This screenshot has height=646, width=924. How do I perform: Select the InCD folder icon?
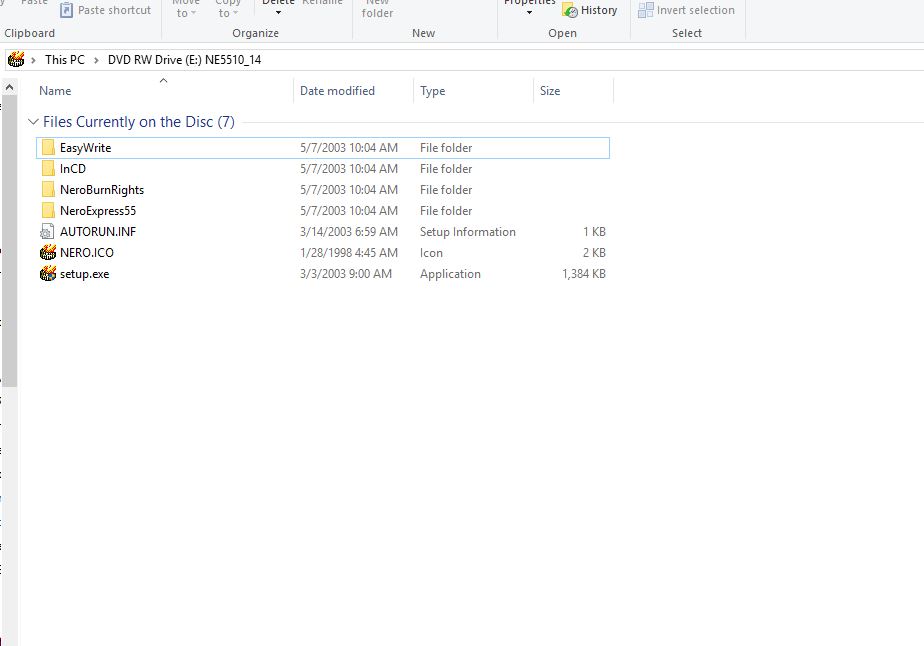pyautogui.click(x=48, y=169)
